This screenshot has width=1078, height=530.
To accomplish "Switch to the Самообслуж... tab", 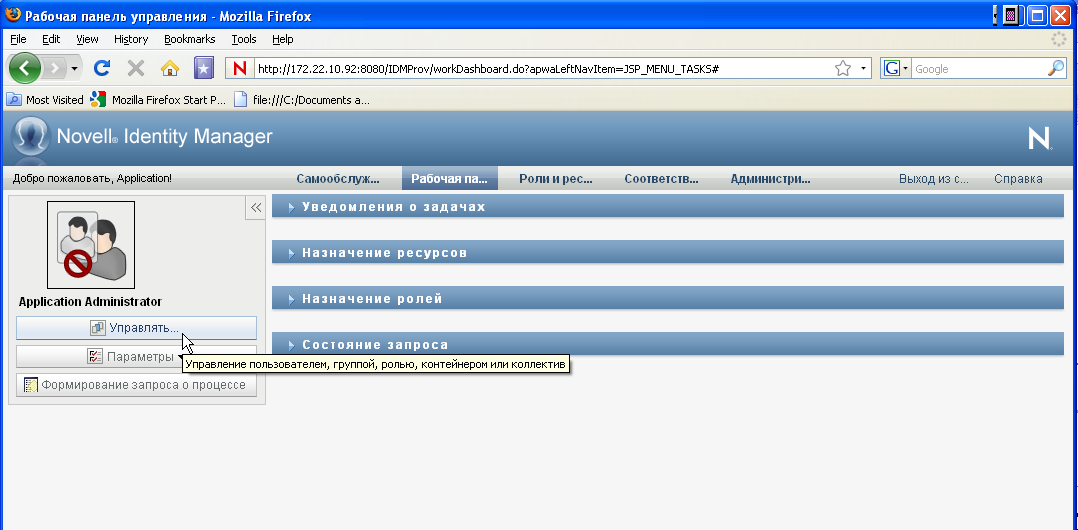I will coord(338,179).
